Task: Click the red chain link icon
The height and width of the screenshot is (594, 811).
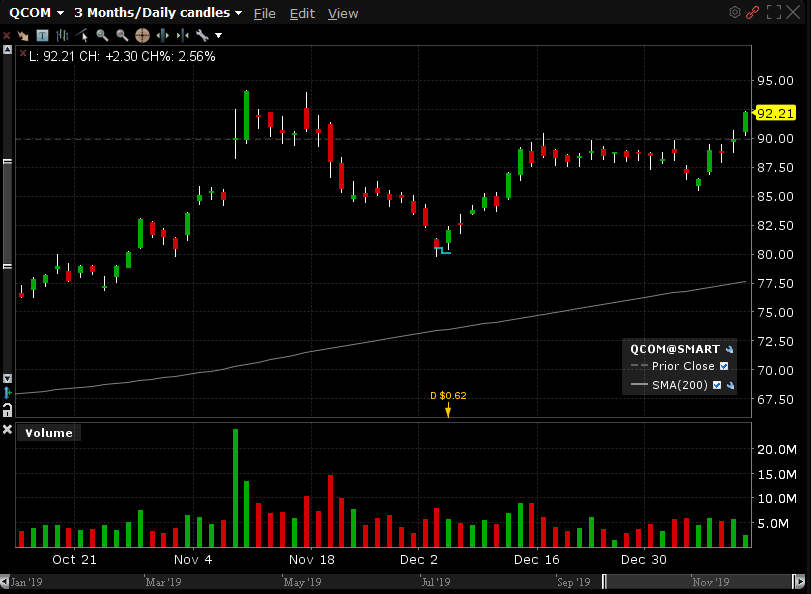Action: pyautogui.click(x=753, y=12)
